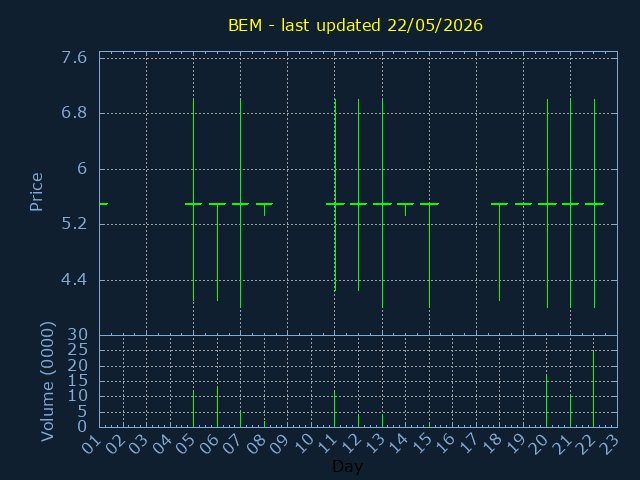The image size is (640, 480).
Task: Select the day 13 price range bar
Action: click(x=382, y=203)
